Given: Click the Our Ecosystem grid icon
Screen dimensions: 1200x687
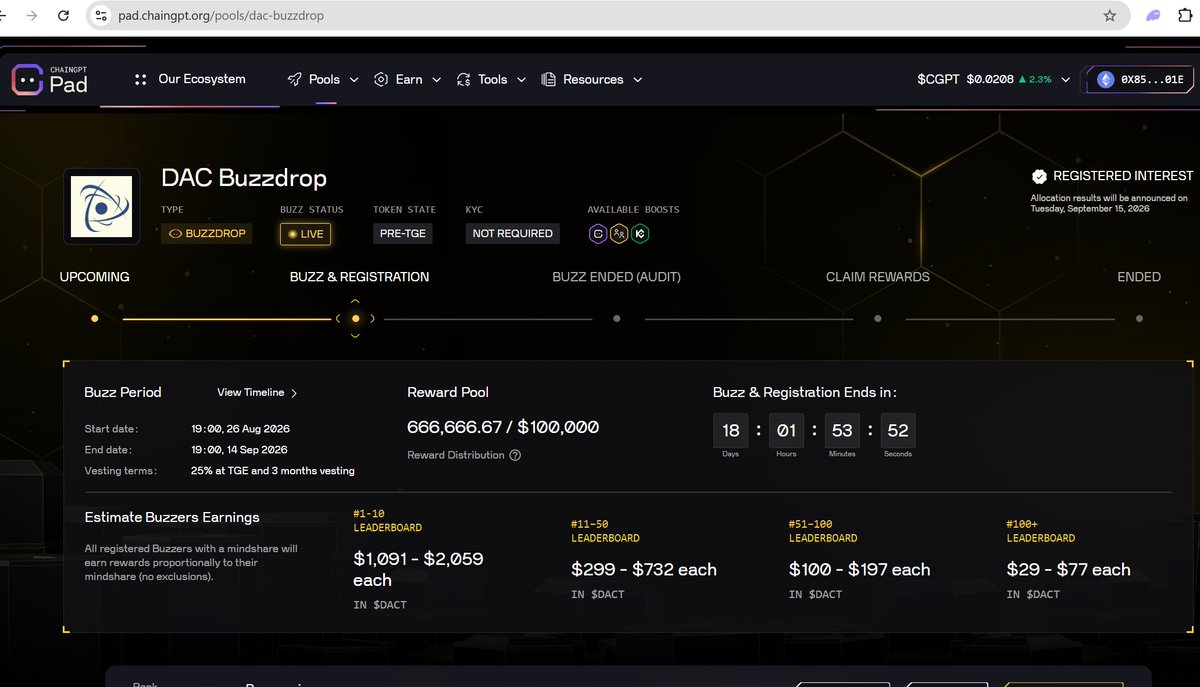Looking at the screenshot, I should [x=141, y=80].
